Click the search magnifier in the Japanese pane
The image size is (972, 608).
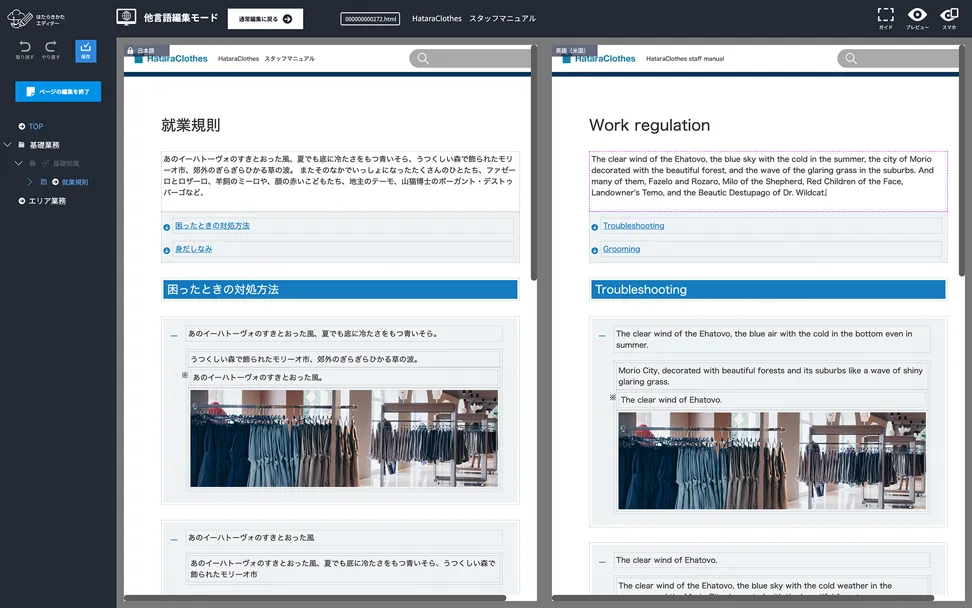(x=423, y=59)
